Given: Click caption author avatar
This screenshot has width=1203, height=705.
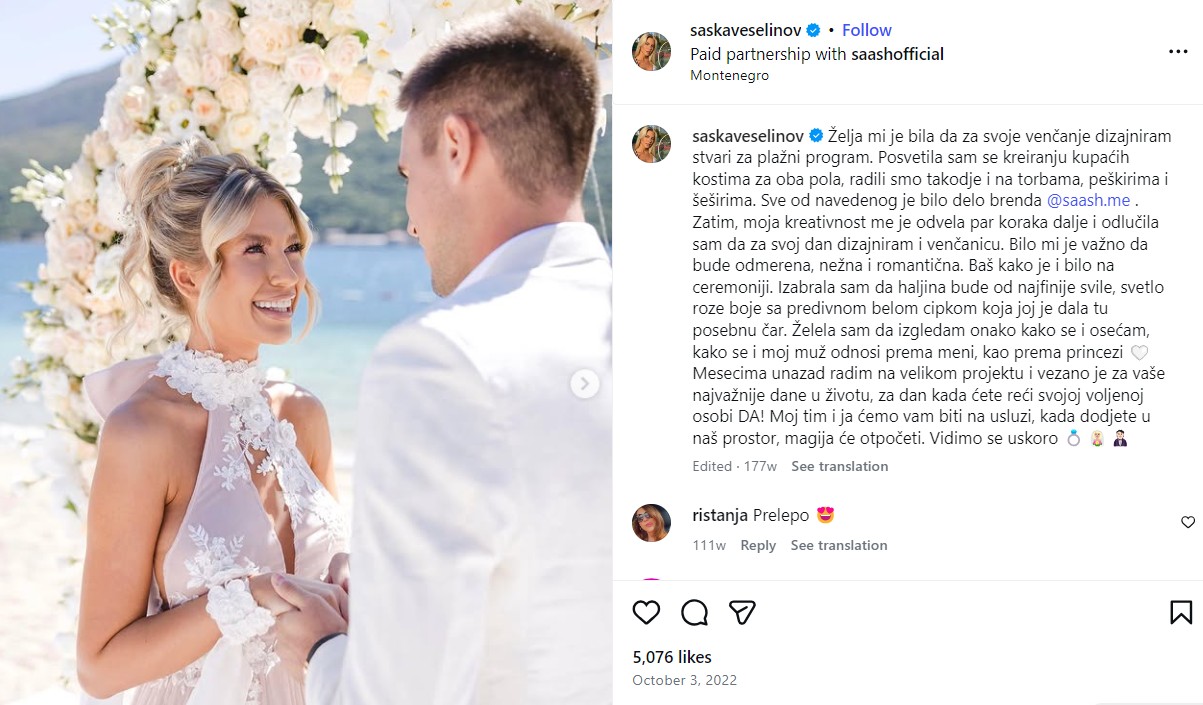Looking at the screenshot, I should (x=652, y=144).
